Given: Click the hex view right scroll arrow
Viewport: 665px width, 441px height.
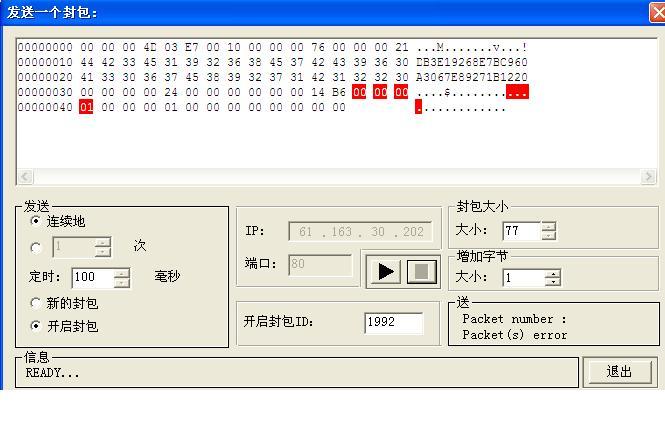Looking at the screenshot, I should 648,176.
